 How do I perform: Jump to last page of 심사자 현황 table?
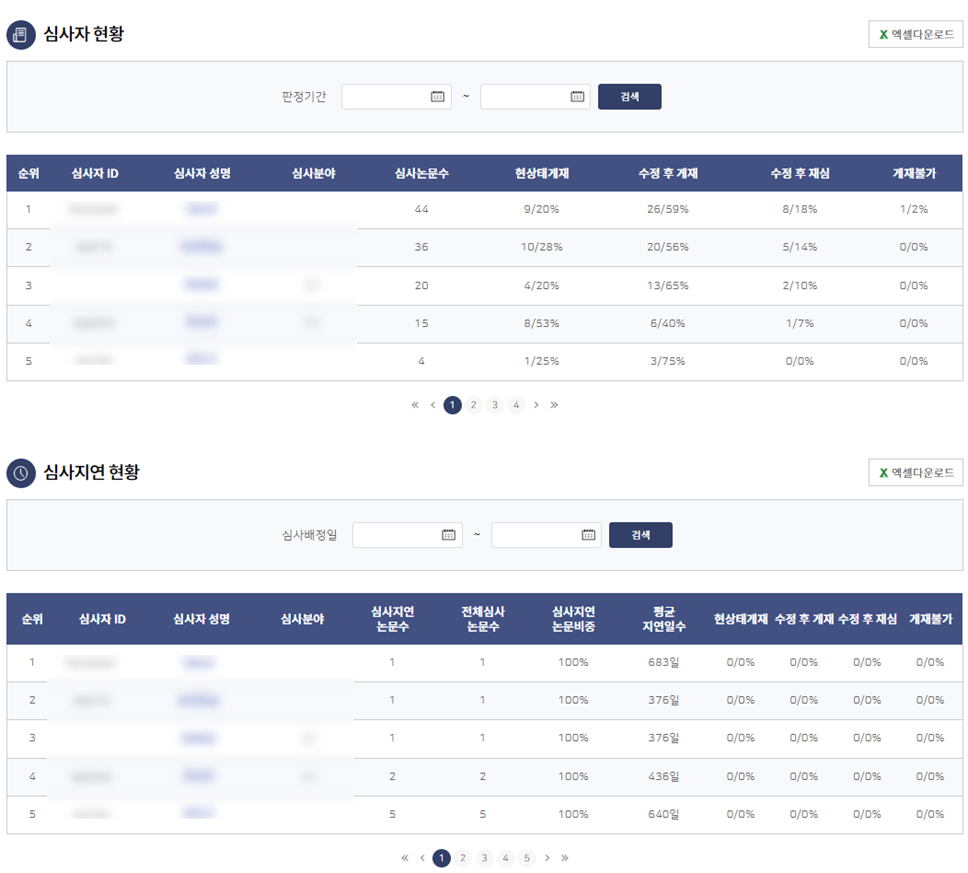click(554, 405)
